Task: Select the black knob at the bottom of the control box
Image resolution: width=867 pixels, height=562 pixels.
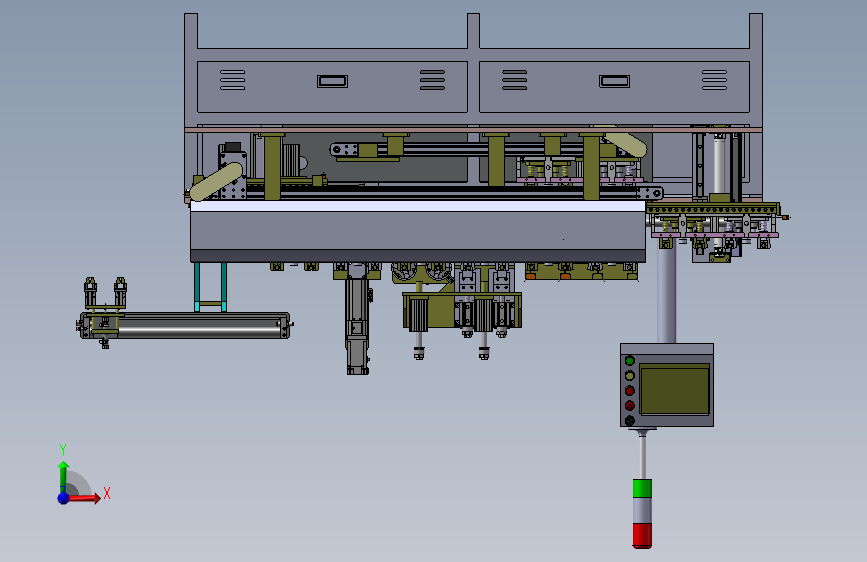Action: coord(629,421)
